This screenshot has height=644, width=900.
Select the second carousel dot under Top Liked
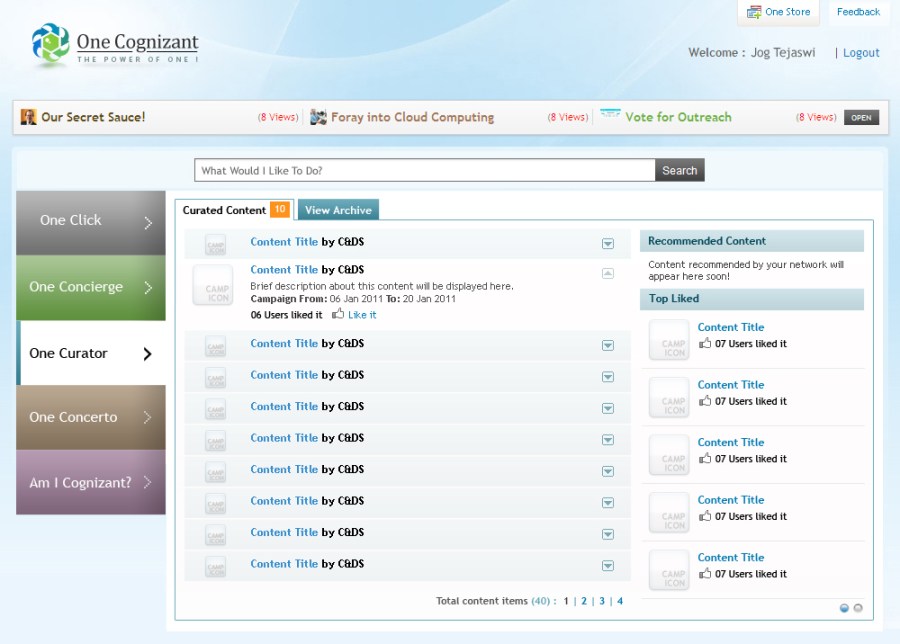tap(857, 607)
